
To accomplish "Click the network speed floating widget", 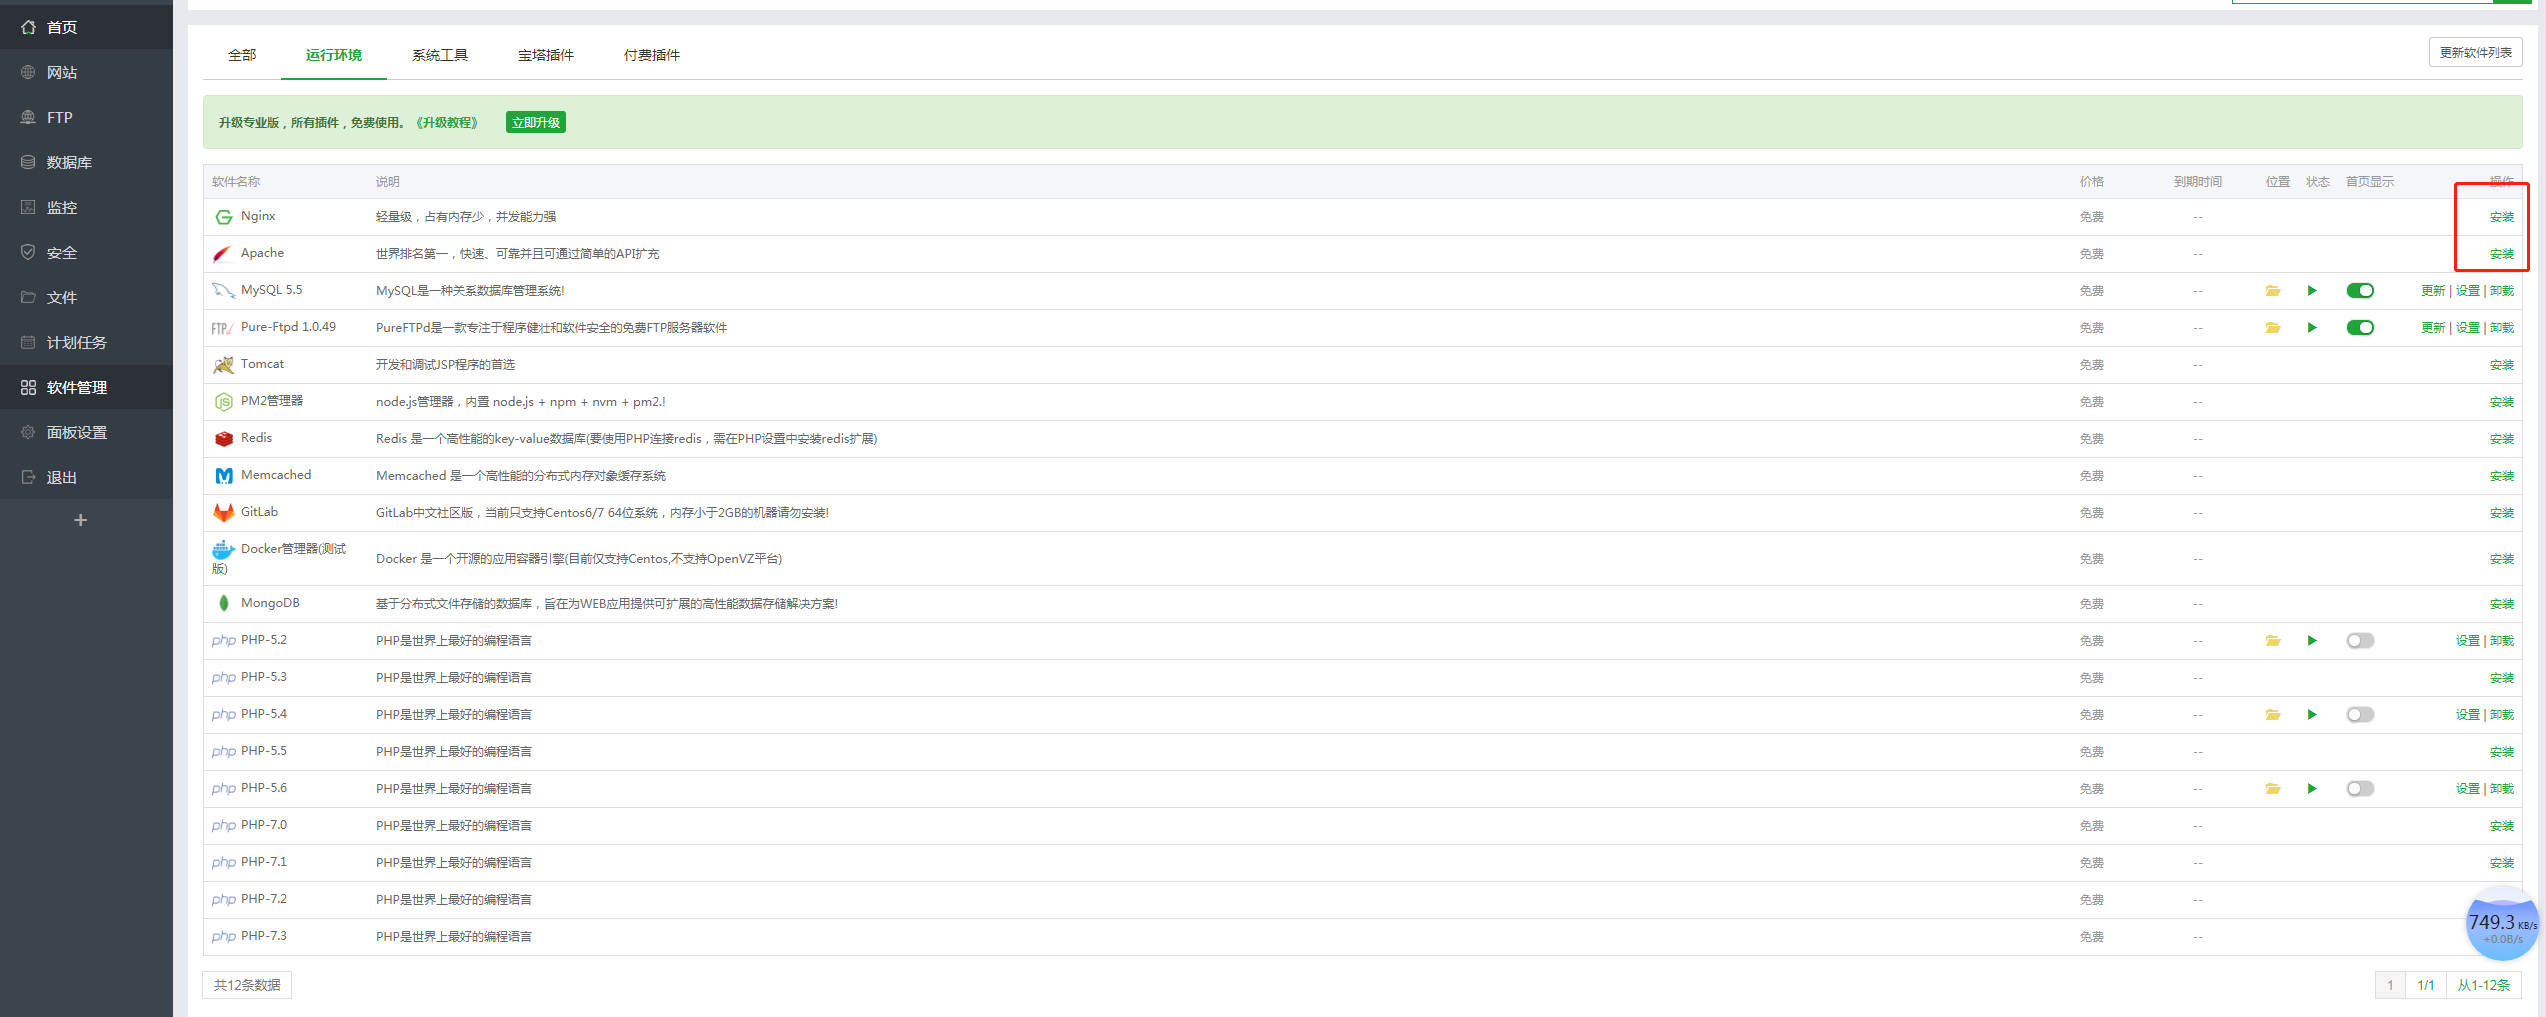I will (2500, 925).
